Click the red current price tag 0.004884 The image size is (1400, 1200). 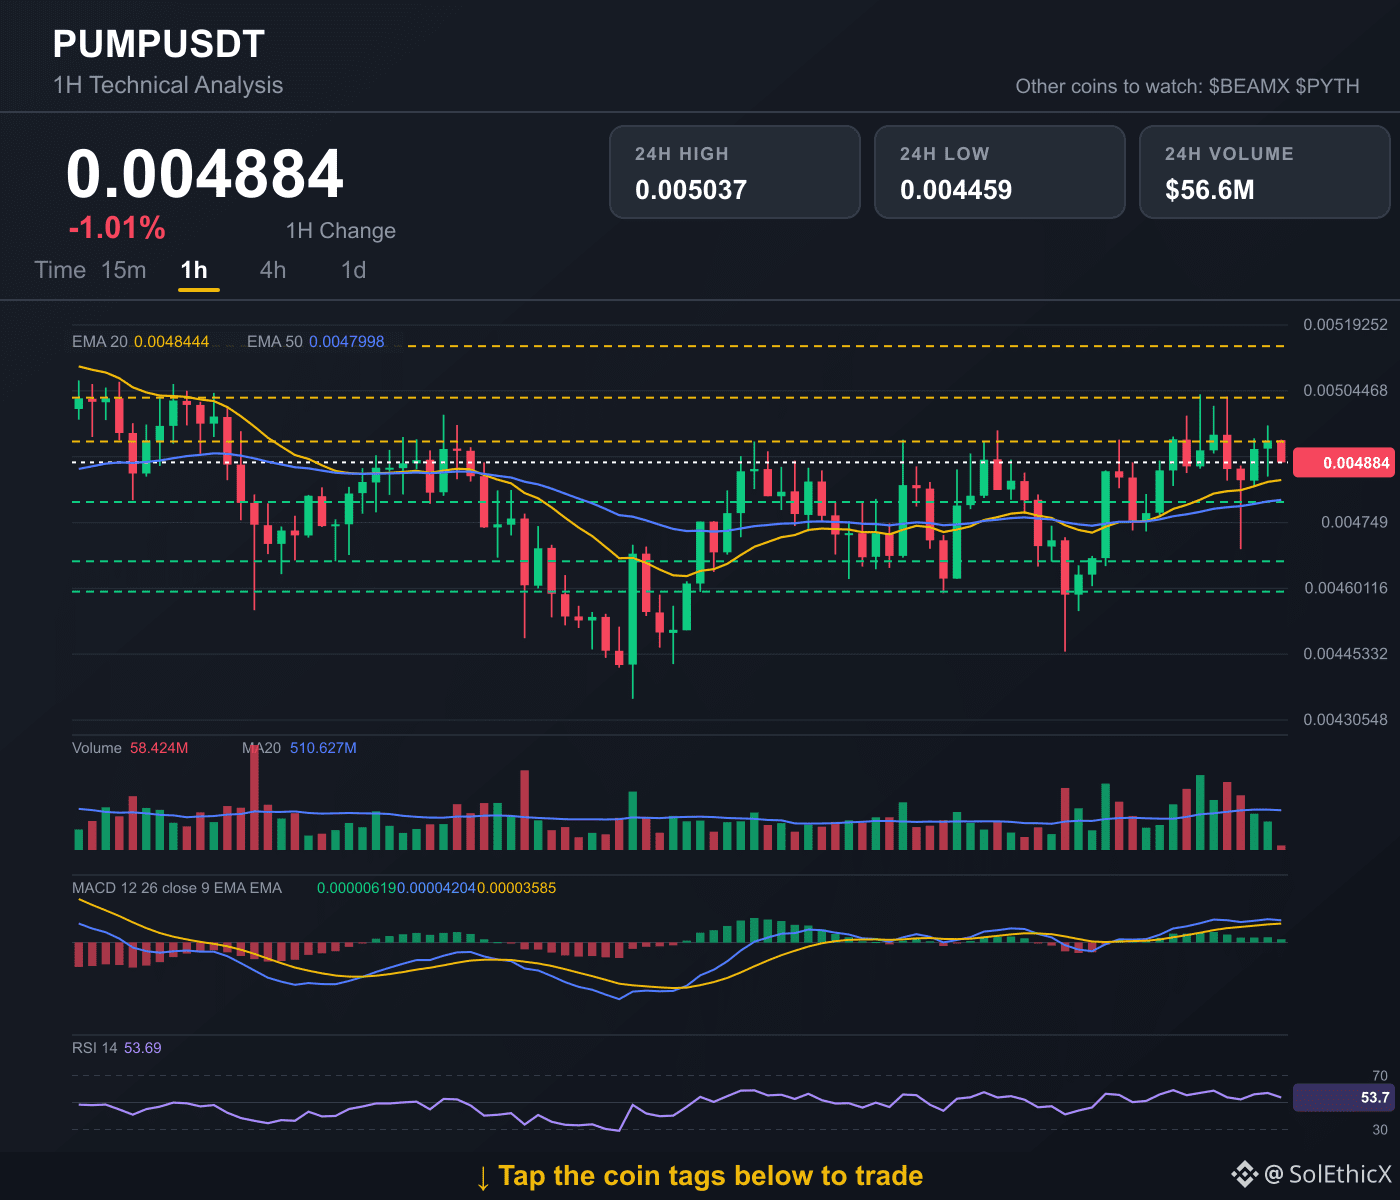click(1342, 463)
